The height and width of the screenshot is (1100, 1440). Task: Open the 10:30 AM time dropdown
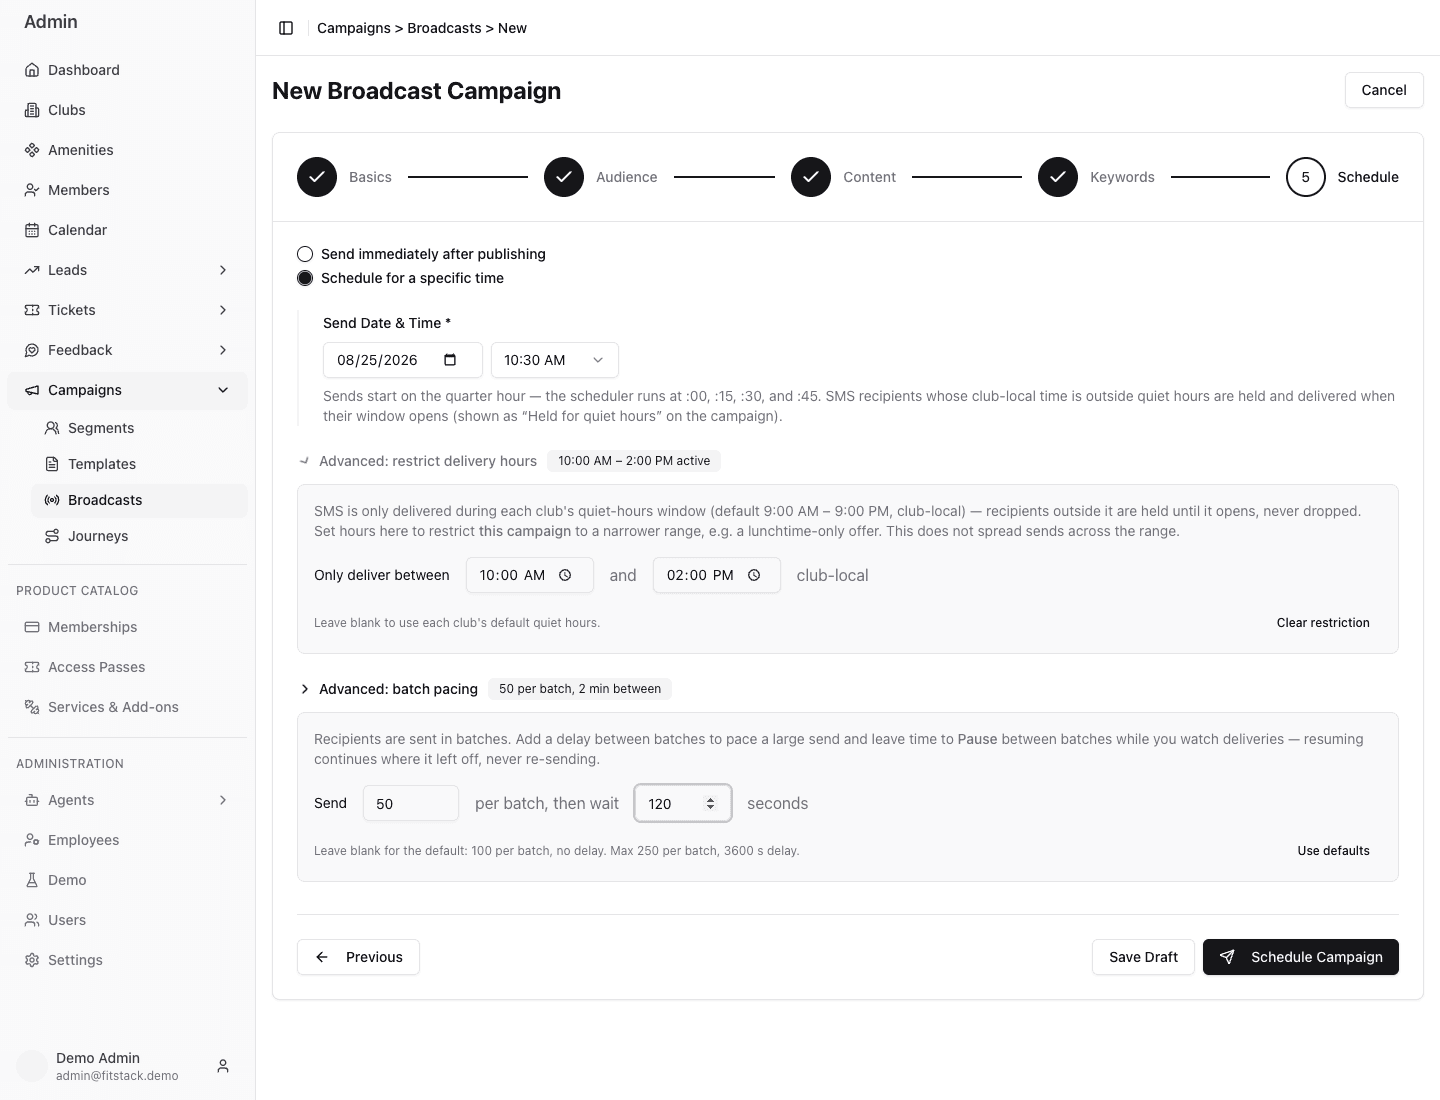[555, 360]
